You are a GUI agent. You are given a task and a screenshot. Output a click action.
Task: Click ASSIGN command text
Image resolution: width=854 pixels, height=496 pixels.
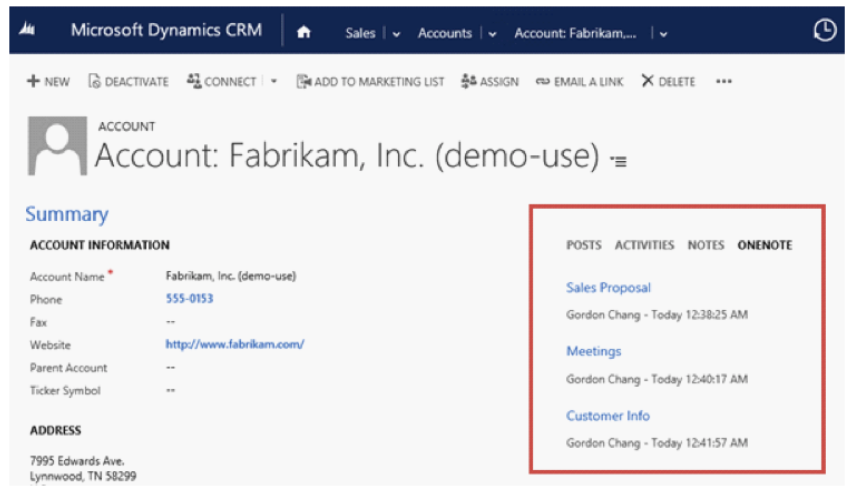coord(499,82)
